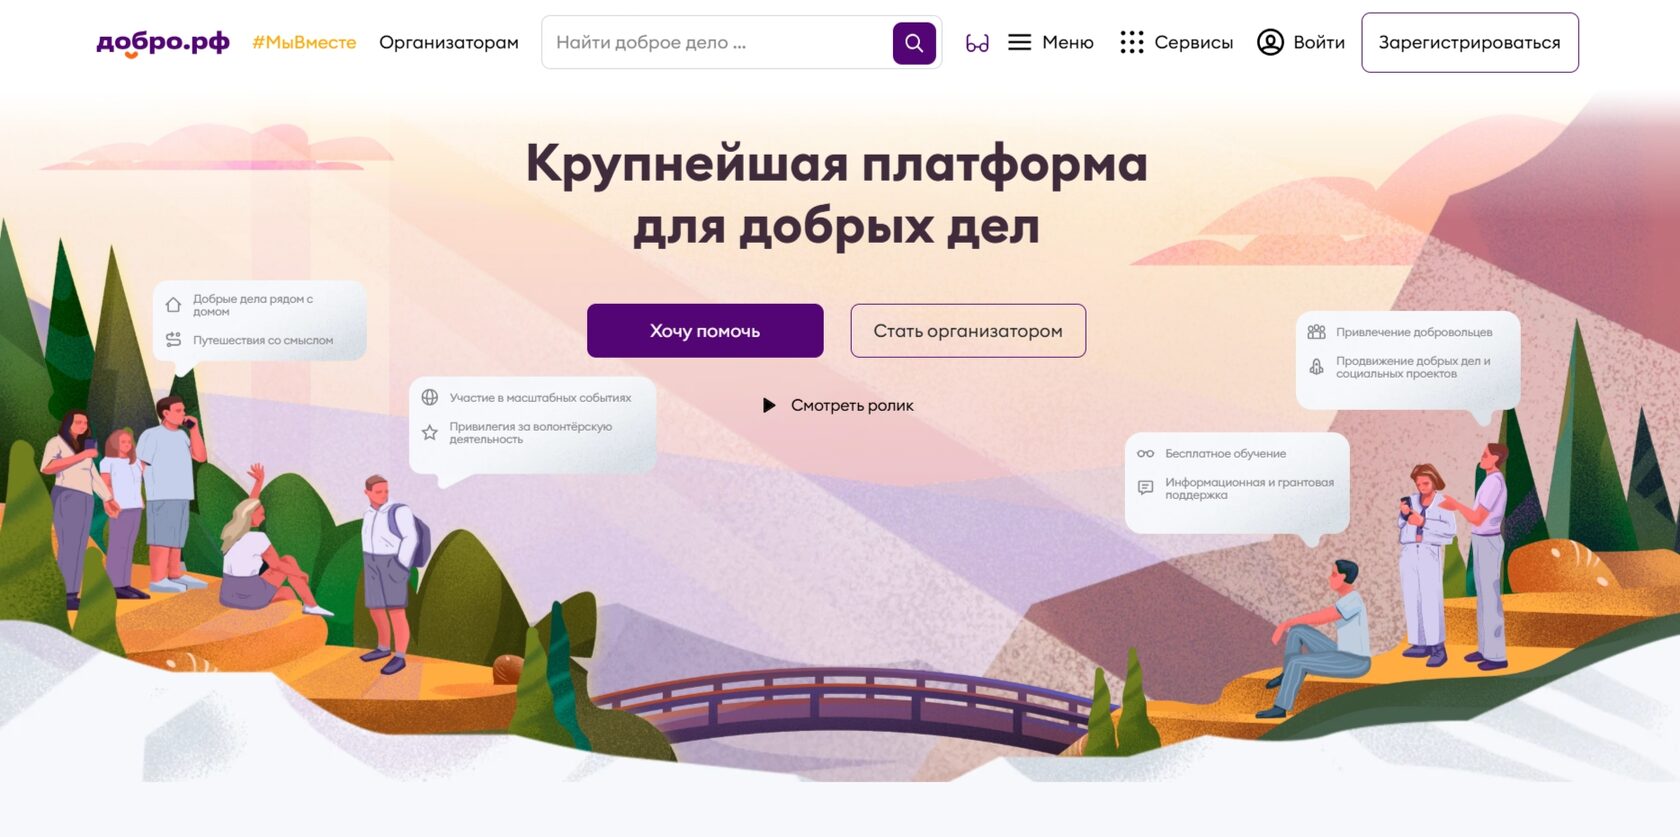1680x837 pixels.
Task: Expand the Меню dropdown label
Action: pyautogui.click(x=1068, y=42)
